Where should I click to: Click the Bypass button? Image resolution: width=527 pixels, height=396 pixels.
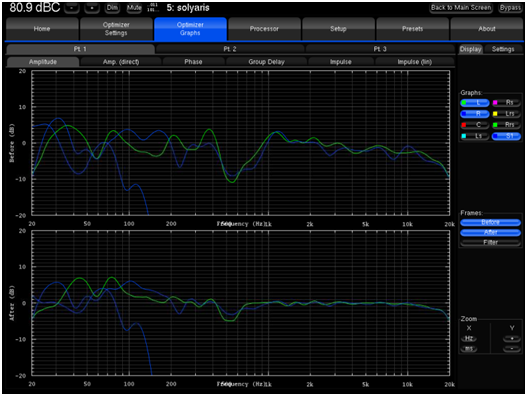point(510,8)
